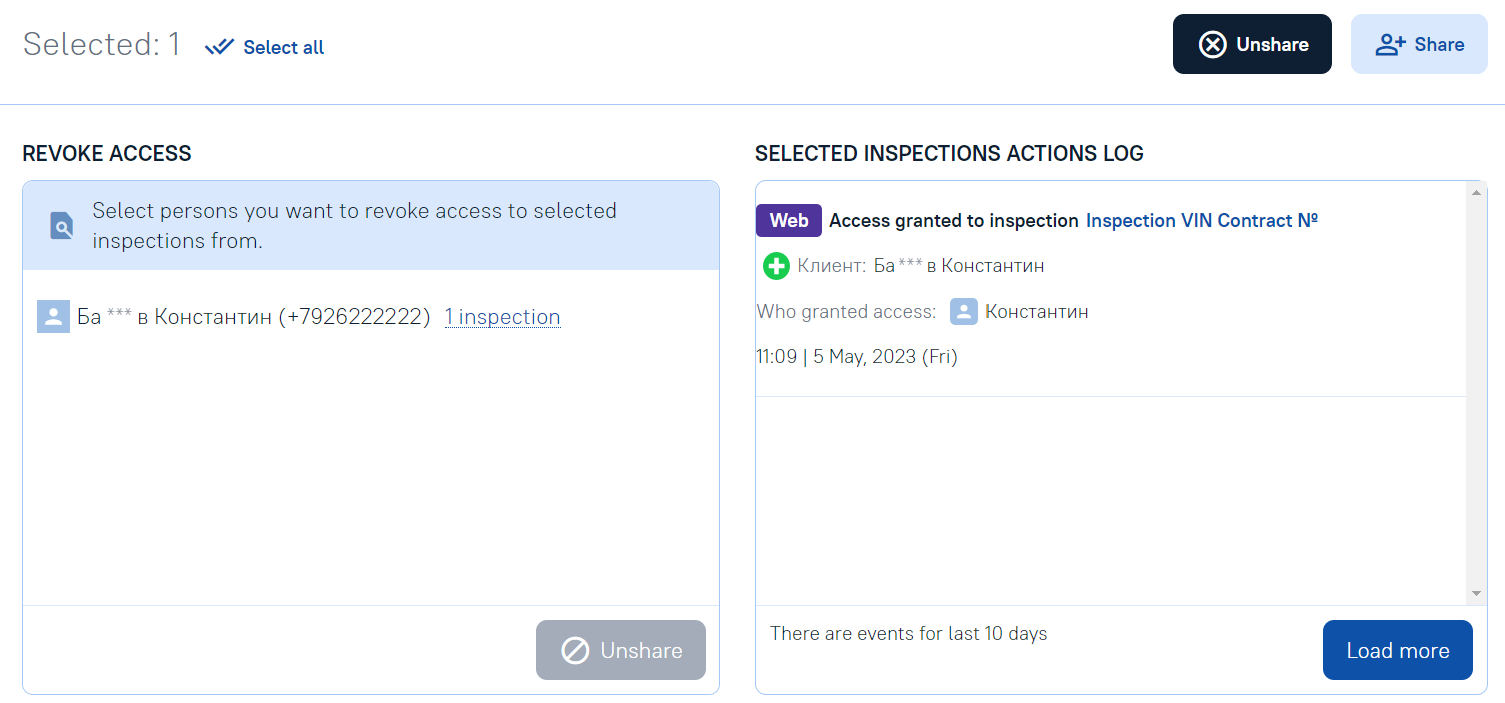Click the Клиент: Ба *** в Константин log line
Viewport: 1505px width, 703px height.
[x=904, y=266]
